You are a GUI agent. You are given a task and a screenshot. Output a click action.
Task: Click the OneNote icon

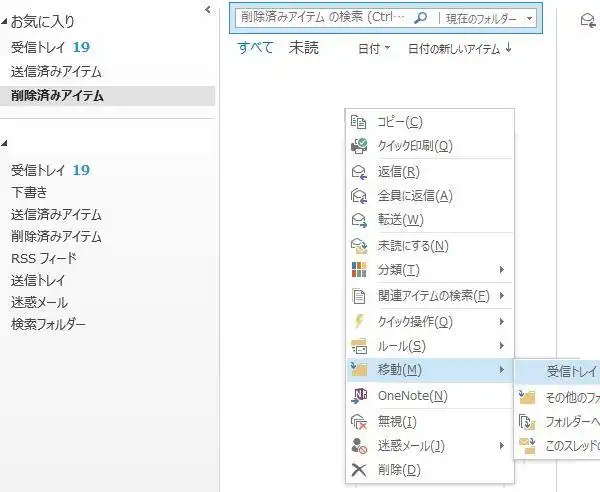pyautogui.click(x=359, y=396)
